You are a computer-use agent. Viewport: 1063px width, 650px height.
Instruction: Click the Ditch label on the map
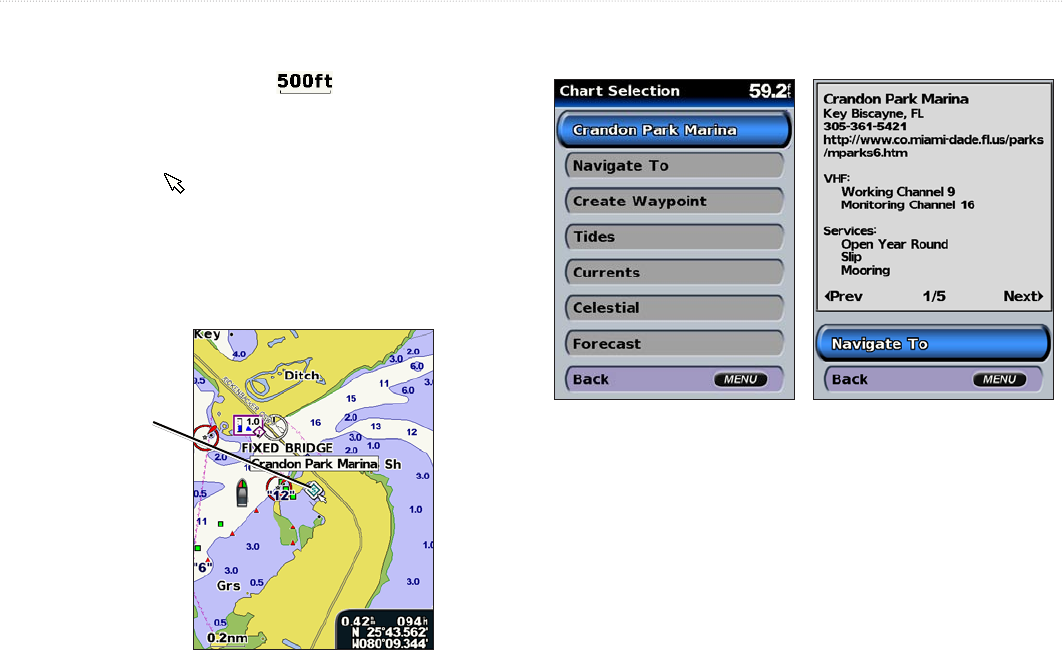tap(302, 375)
